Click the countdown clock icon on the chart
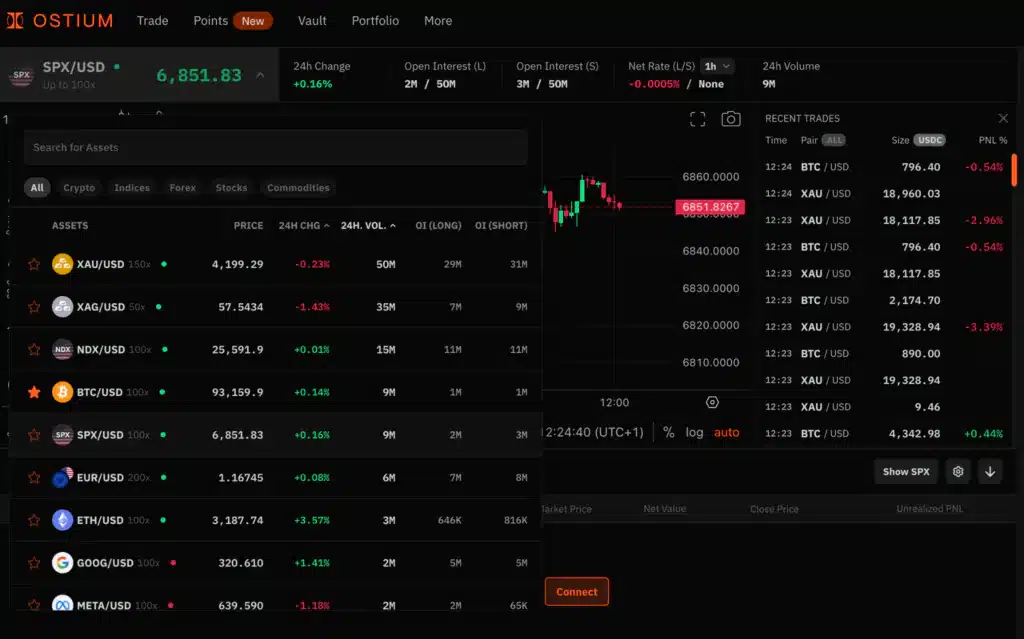 click(711, 402)
